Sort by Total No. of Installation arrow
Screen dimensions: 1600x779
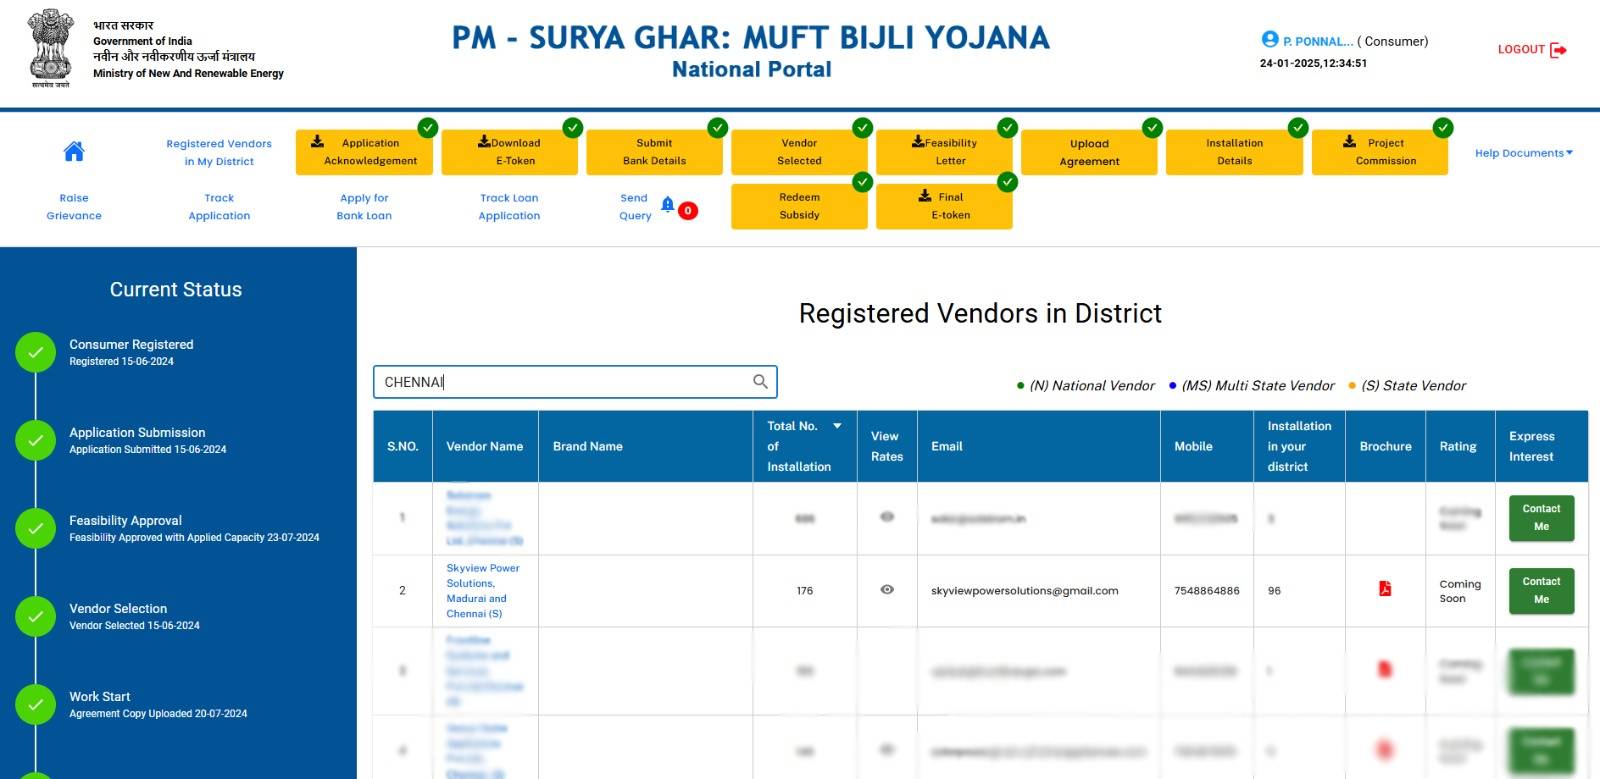click(x=837, y=426)
